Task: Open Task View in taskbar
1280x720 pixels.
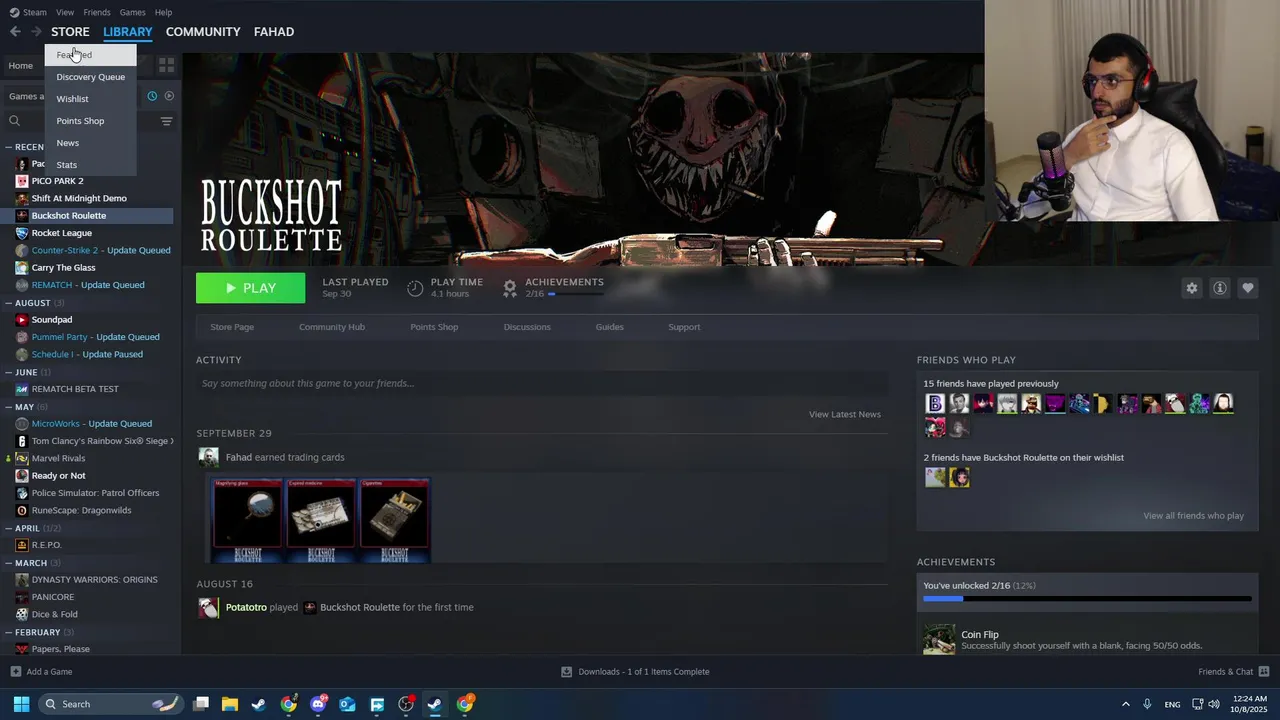Action: pos(201,704)
